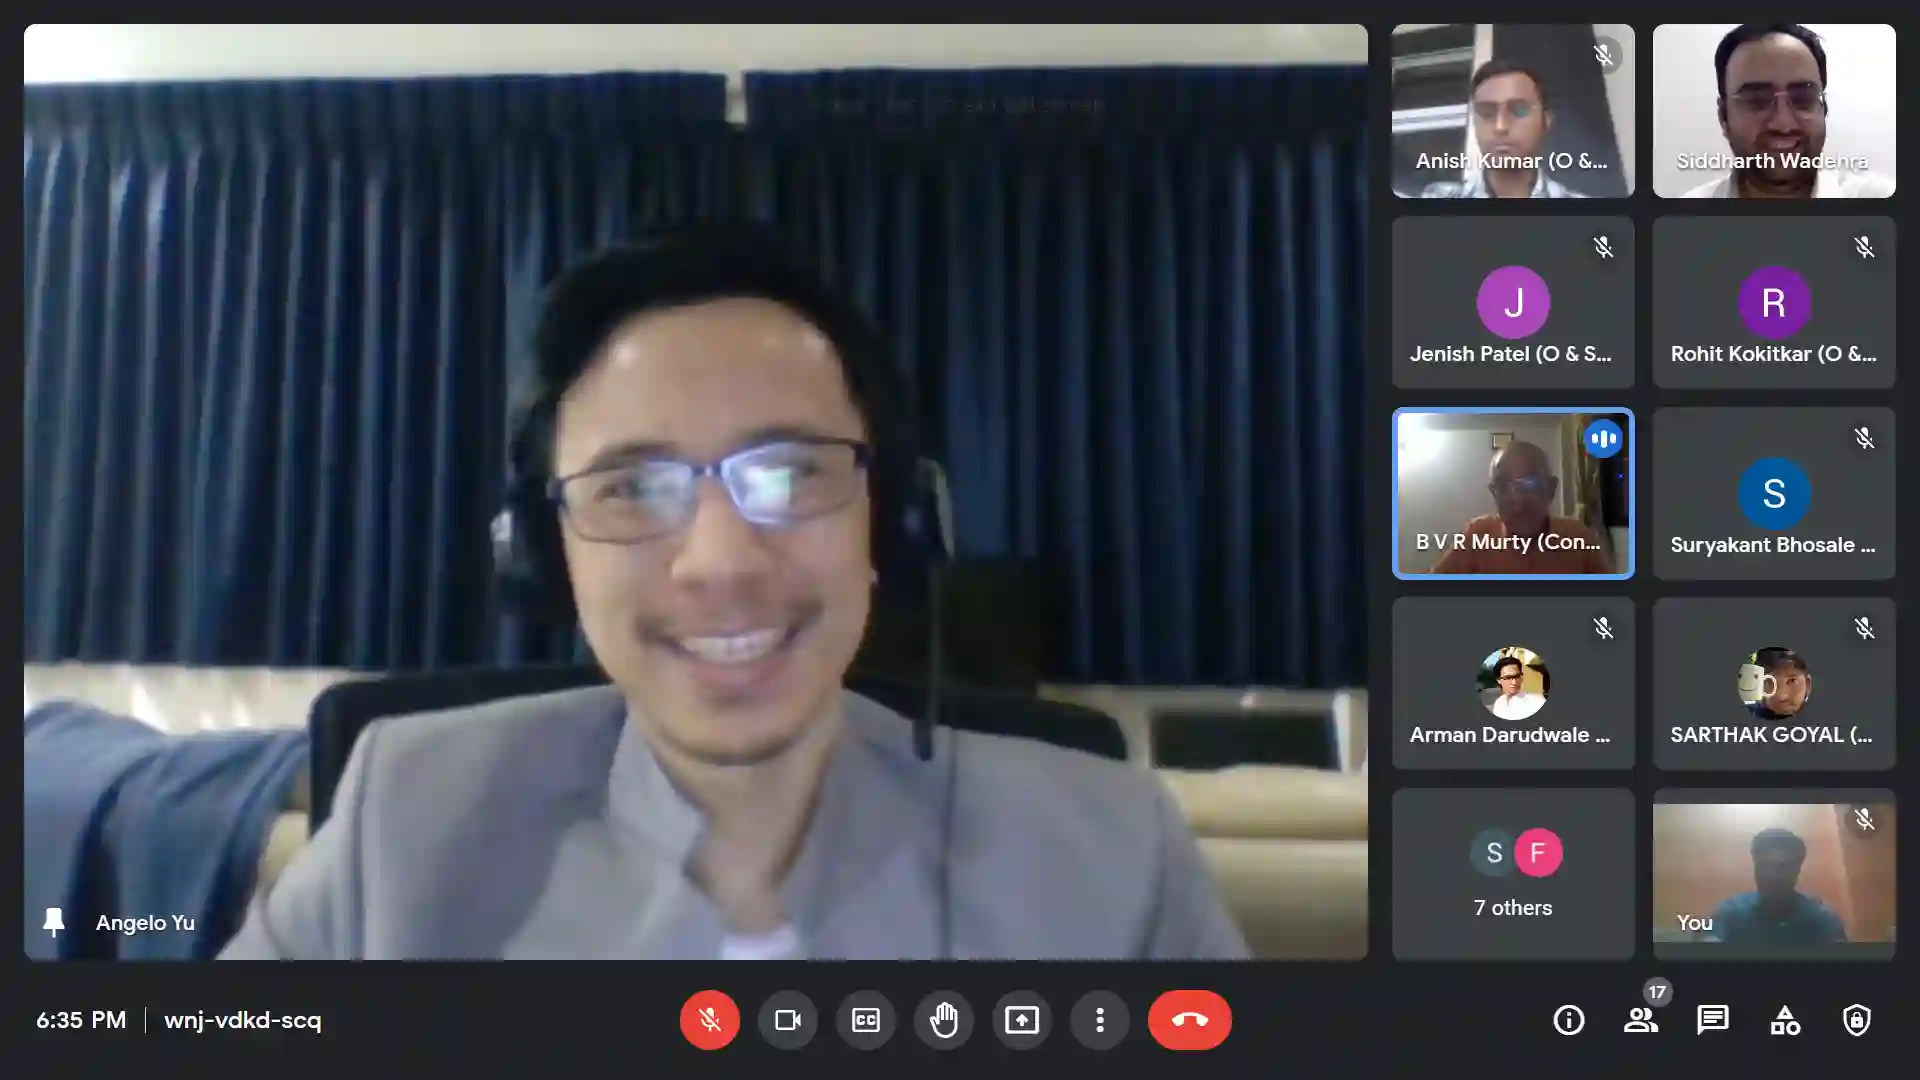The height and width of the screenshot is (1080, 1920).
Task: Raise your hand in the meeting
Action: [x=944, y=1020]
